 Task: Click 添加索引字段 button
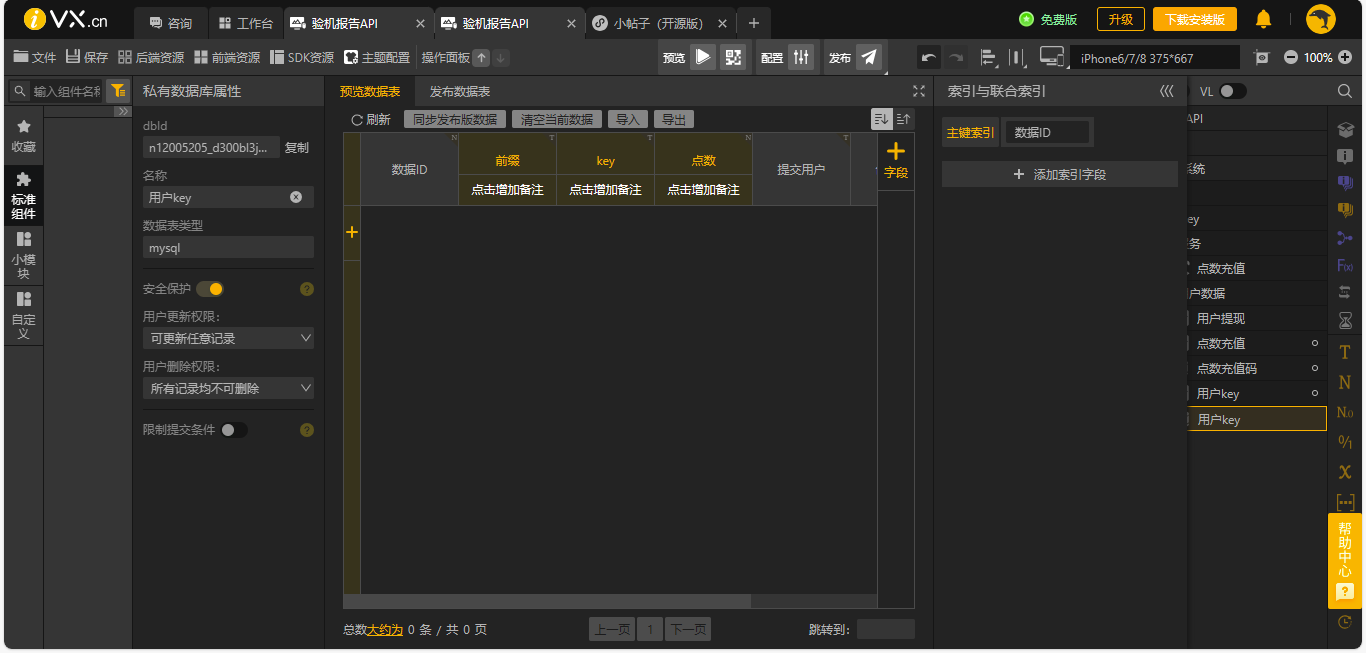(x=1060, y=174)
